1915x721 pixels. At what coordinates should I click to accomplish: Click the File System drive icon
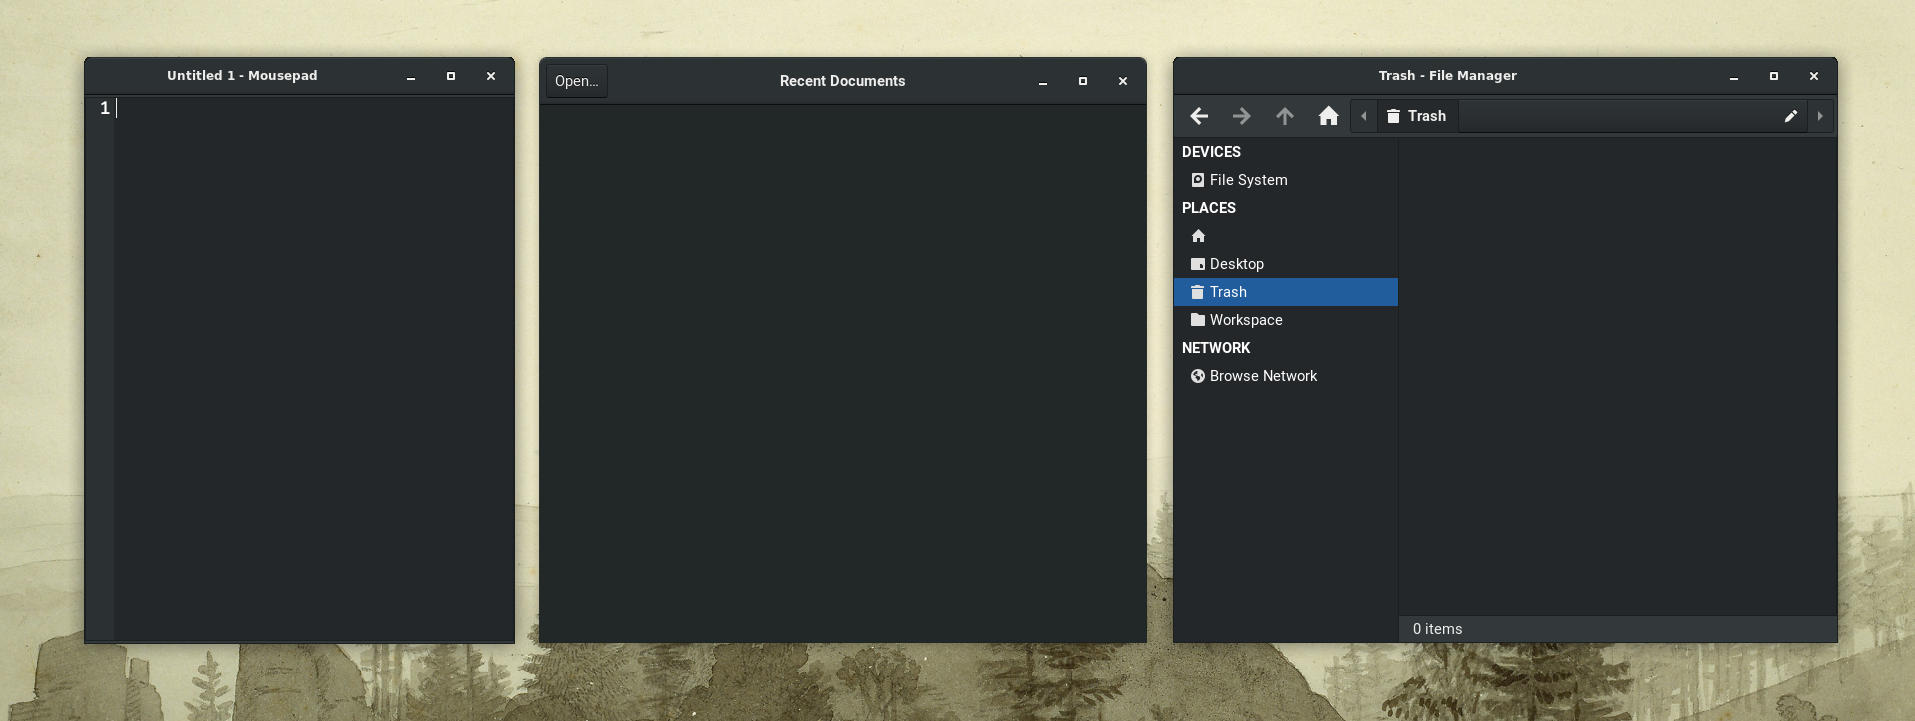click(1198, 180)
